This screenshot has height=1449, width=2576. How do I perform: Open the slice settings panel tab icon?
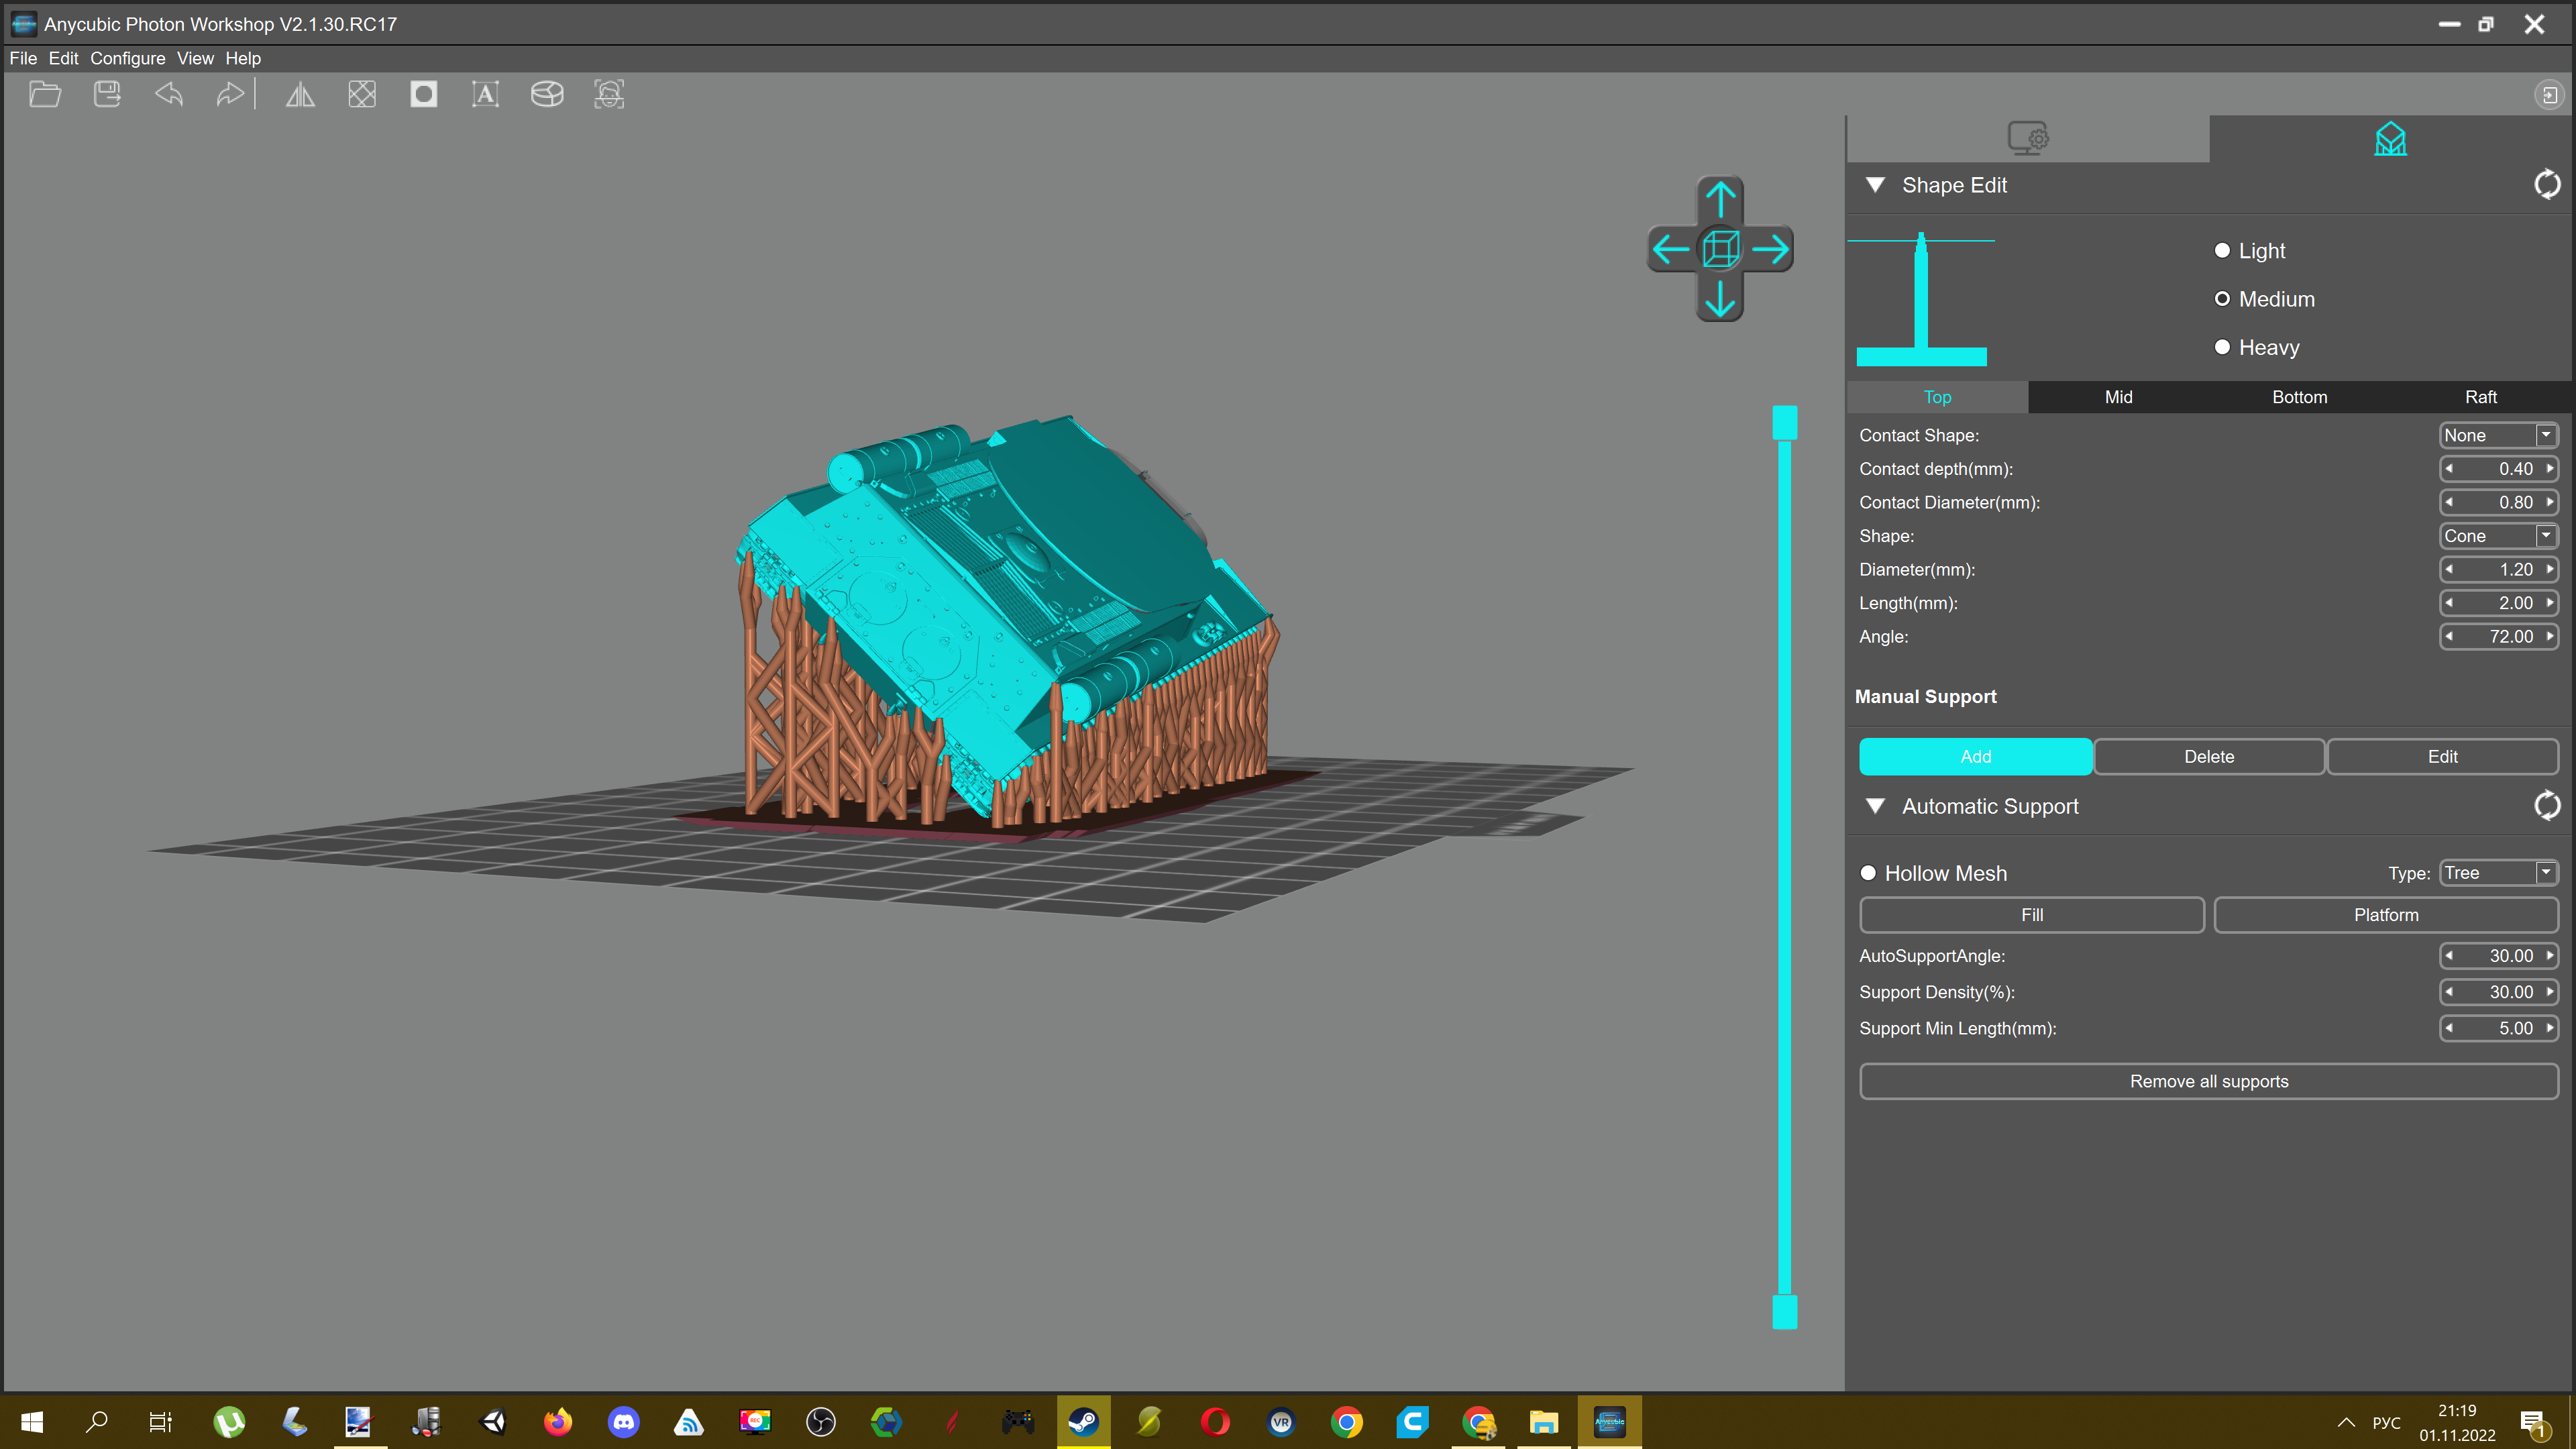point(2027,139)
